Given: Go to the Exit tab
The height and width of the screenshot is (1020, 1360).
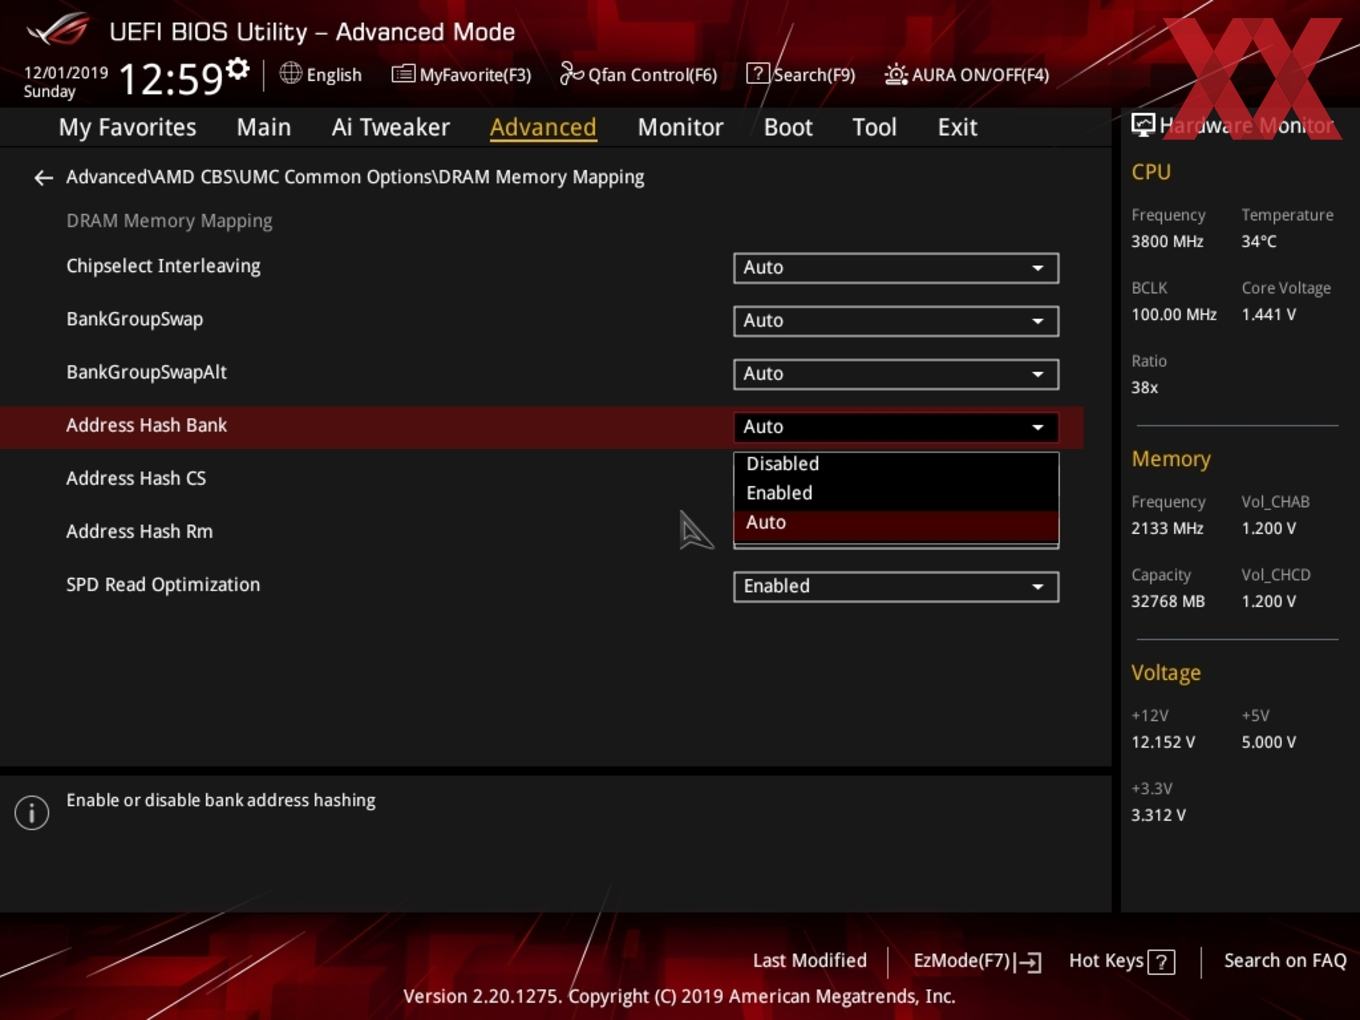Looking at the screenshot, I should click(957, 127).
